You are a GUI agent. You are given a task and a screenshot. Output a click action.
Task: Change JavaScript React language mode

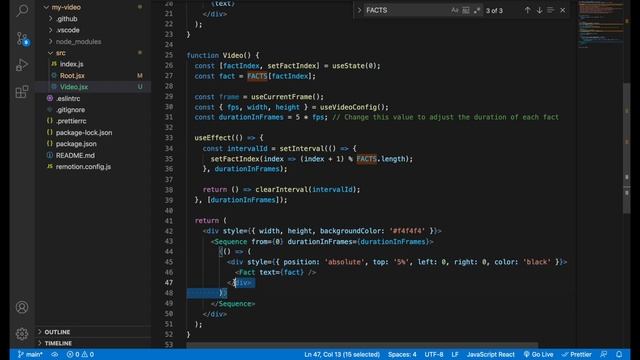(x=491, y=354)
